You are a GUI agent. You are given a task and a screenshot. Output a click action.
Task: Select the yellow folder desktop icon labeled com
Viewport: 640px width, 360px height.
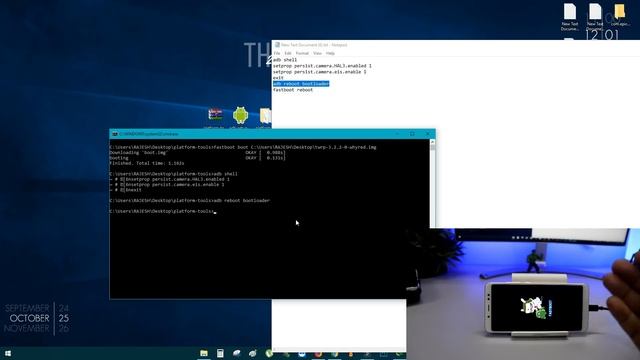620,14
